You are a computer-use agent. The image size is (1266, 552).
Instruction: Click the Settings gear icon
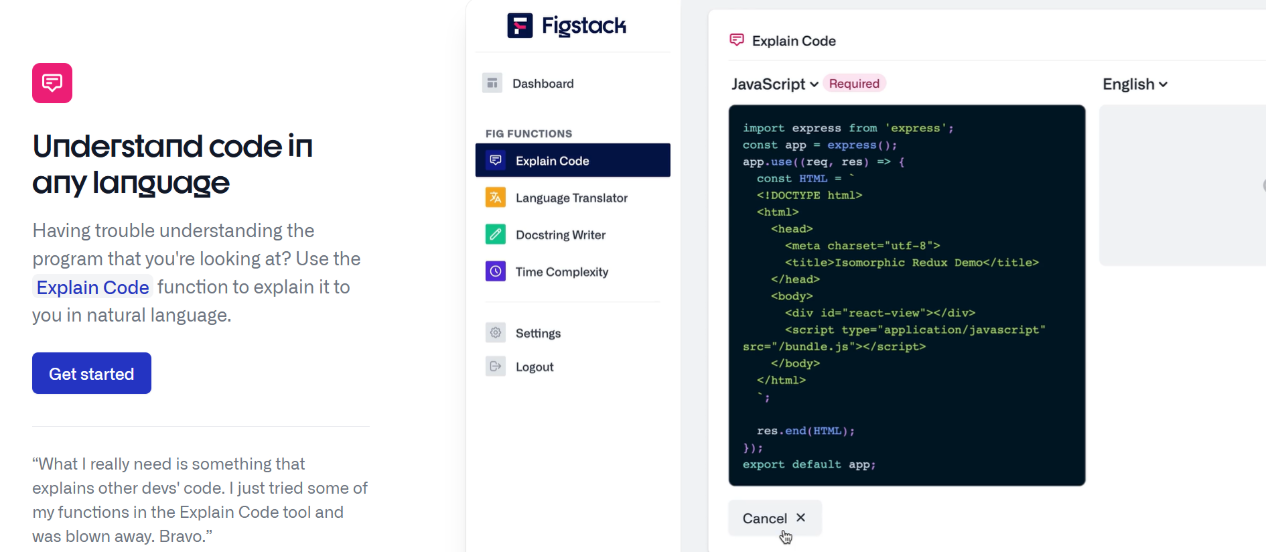click(x=495, y=332)
